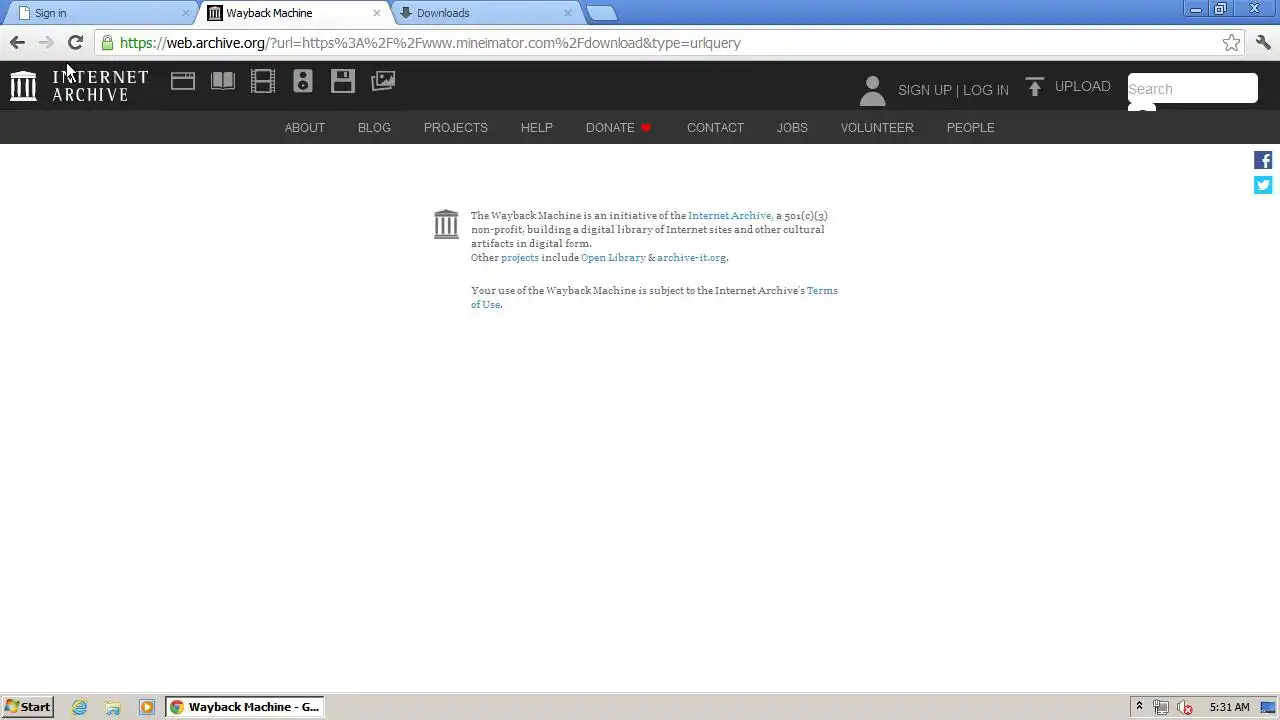This screenshot has height=720, width=1280.
Task: Switch to the Downloads tab
Action: [x=484, y=13]
